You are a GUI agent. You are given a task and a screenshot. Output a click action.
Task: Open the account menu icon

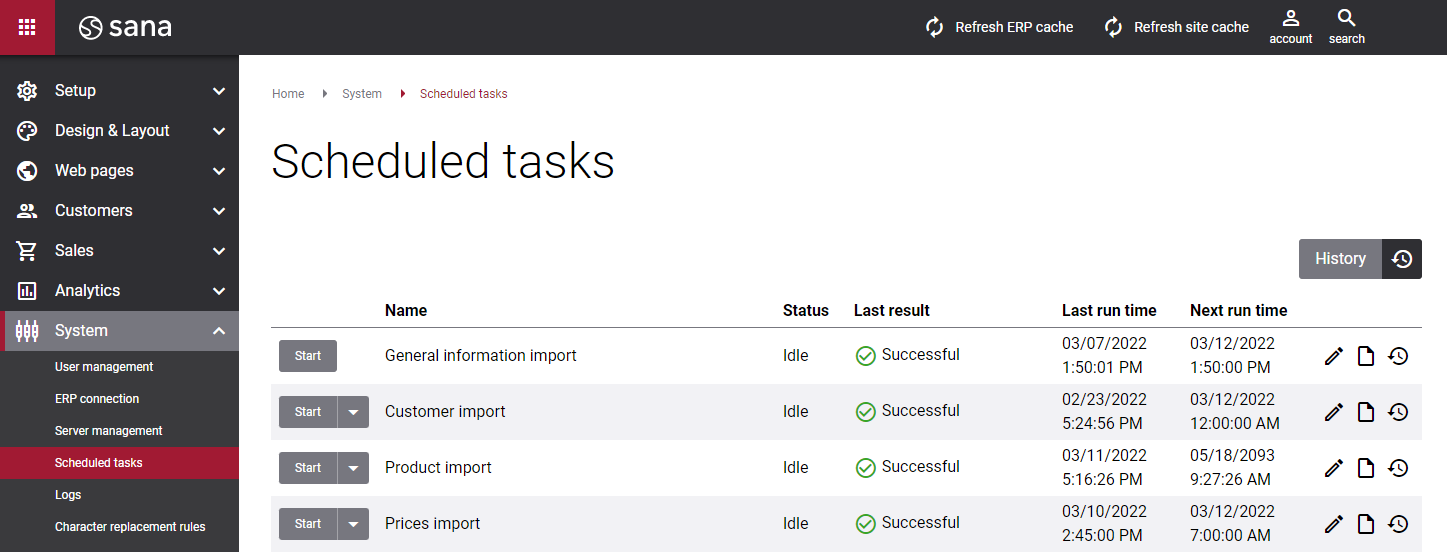point(1291,18)
